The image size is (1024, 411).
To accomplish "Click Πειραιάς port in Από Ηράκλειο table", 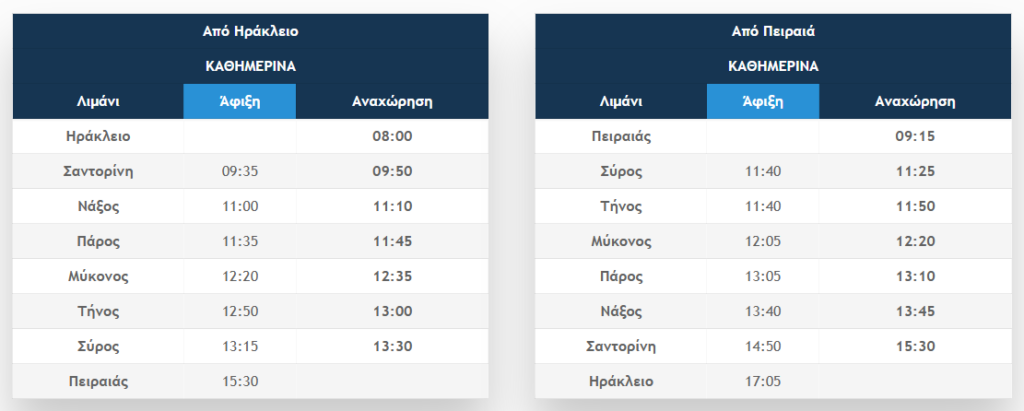I will coord(98,381).
